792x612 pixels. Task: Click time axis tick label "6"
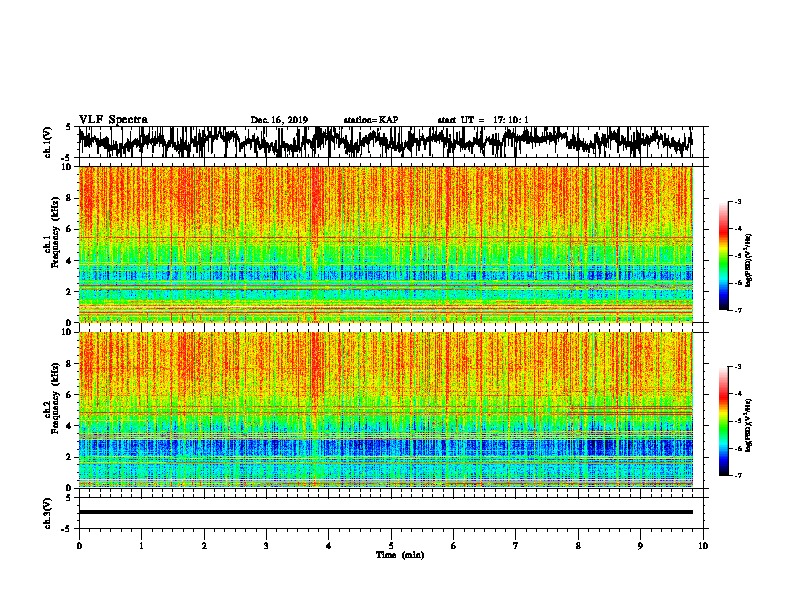[x=453, y=546]
